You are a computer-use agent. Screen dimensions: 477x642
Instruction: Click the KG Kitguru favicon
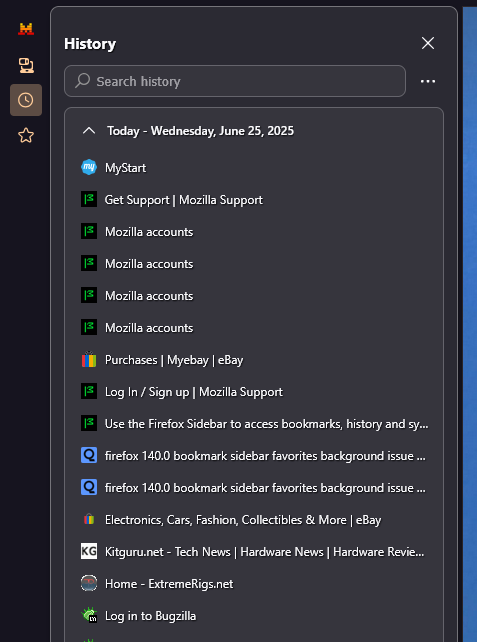89,552
